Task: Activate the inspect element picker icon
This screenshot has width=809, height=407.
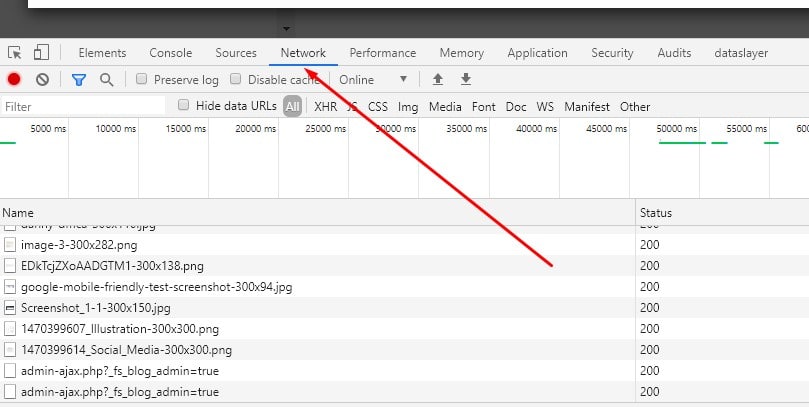Action: tap(15, 53)
